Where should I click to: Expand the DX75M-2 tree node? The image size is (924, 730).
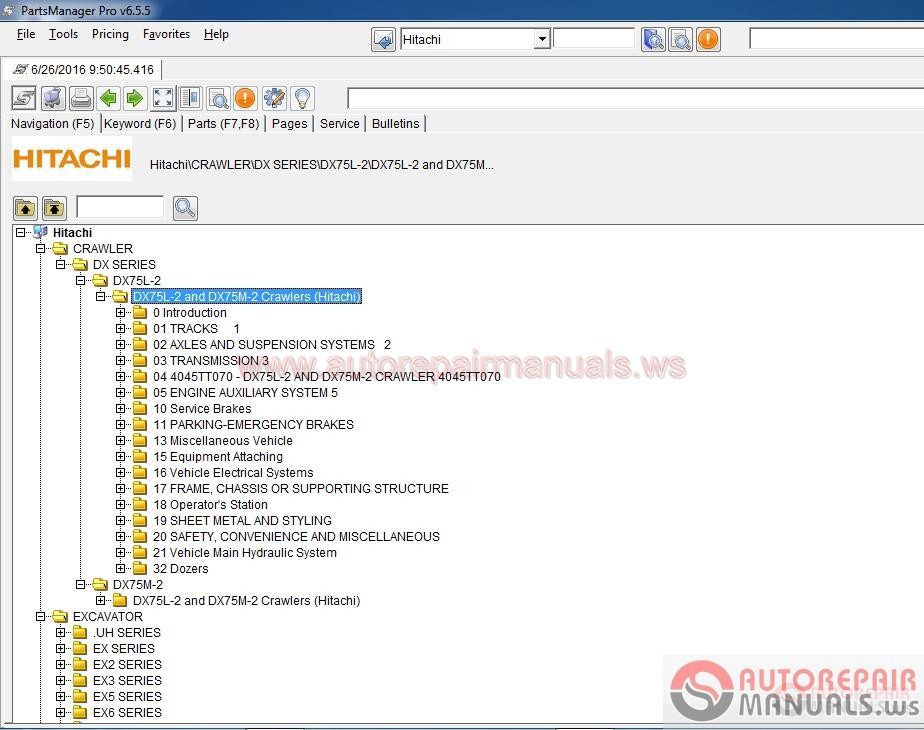pyautogui.click(x=82, y=584)
